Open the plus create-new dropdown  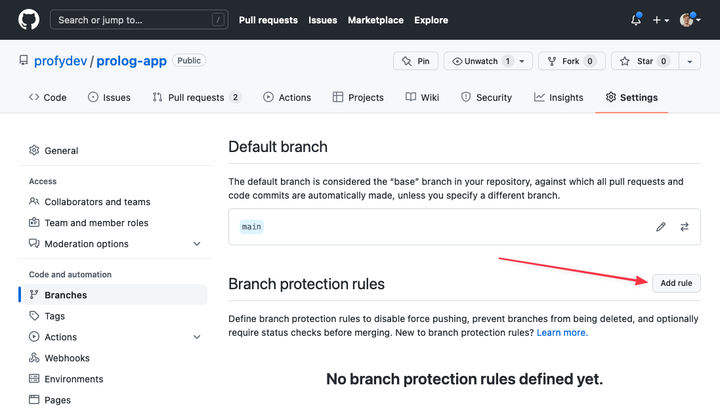[x=661, y=20]
